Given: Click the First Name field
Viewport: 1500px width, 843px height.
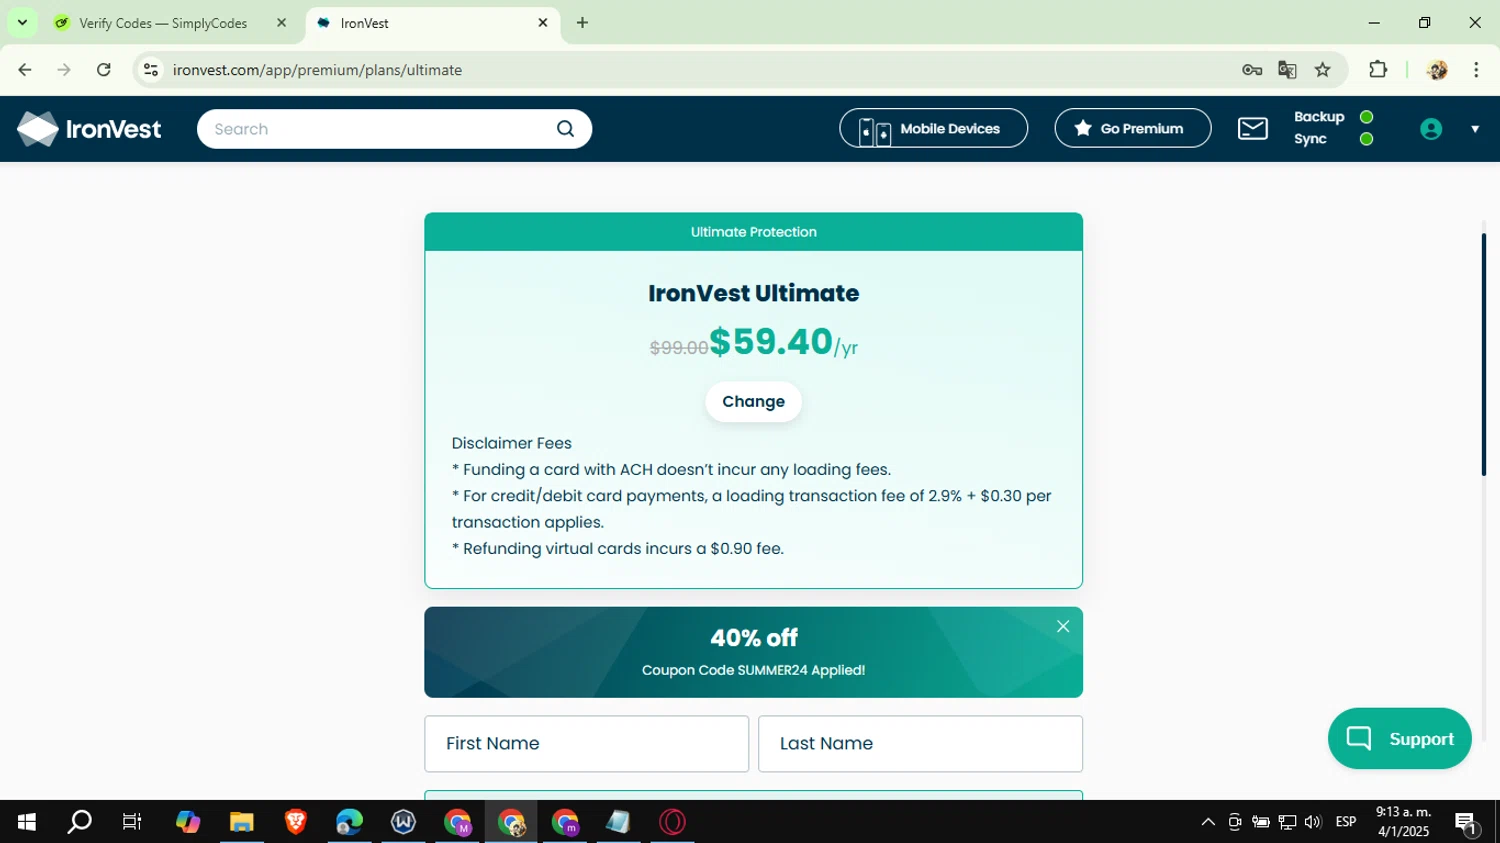Looking at the screenshot, I should coord(586,743).
